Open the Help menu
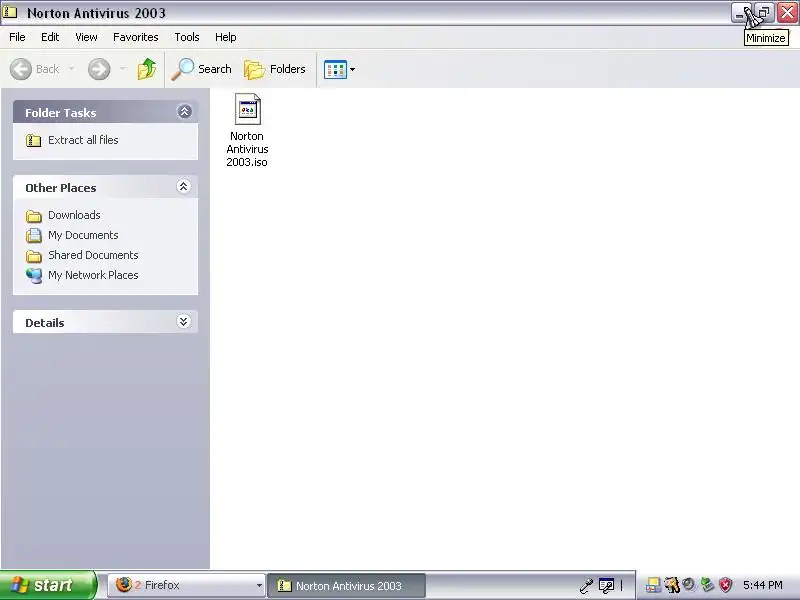800x600 pixels. pyautogui.click(x=226, y=37)
